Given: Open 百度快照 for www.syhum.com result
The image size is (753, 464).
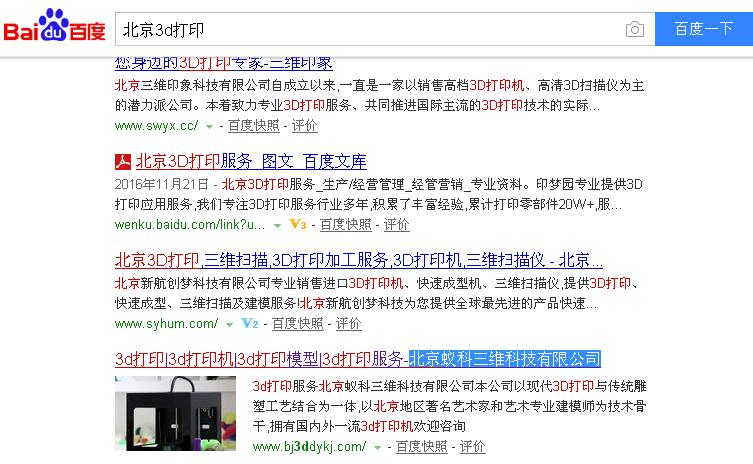Looking at the screenshot, I should tap(298, 324).
